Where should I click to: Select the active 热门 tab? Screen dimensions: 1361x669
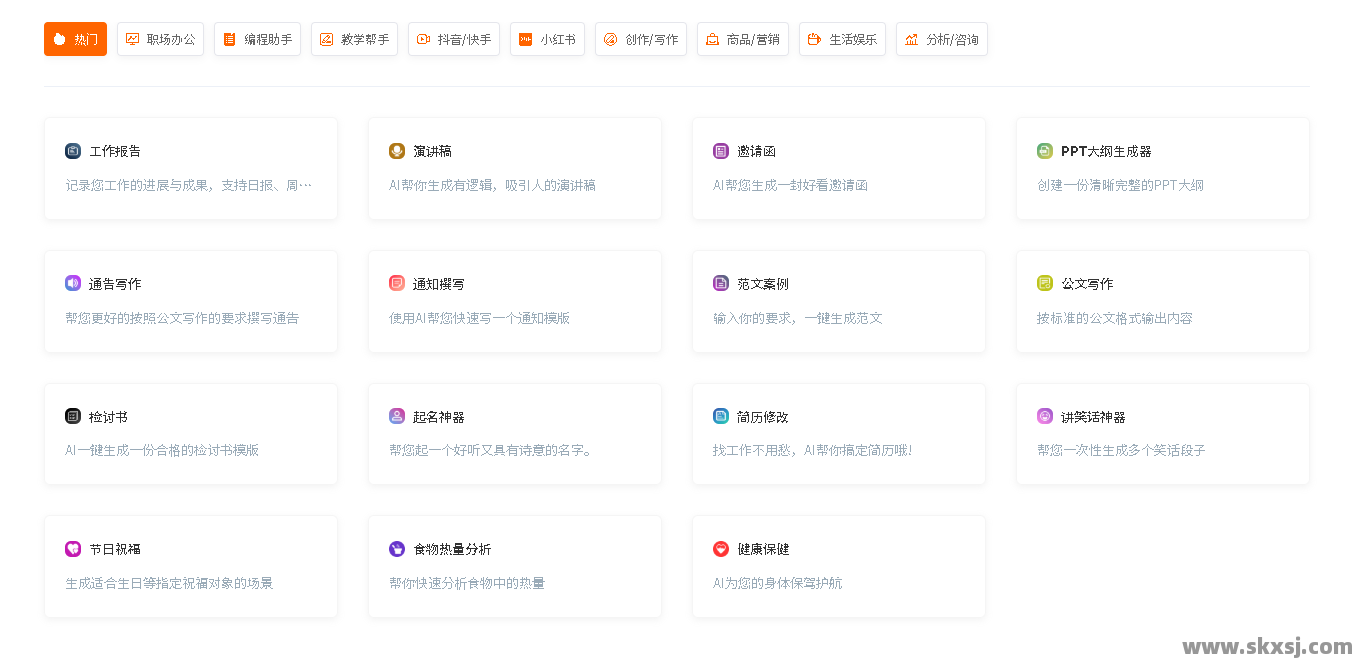tap(75, 39)
